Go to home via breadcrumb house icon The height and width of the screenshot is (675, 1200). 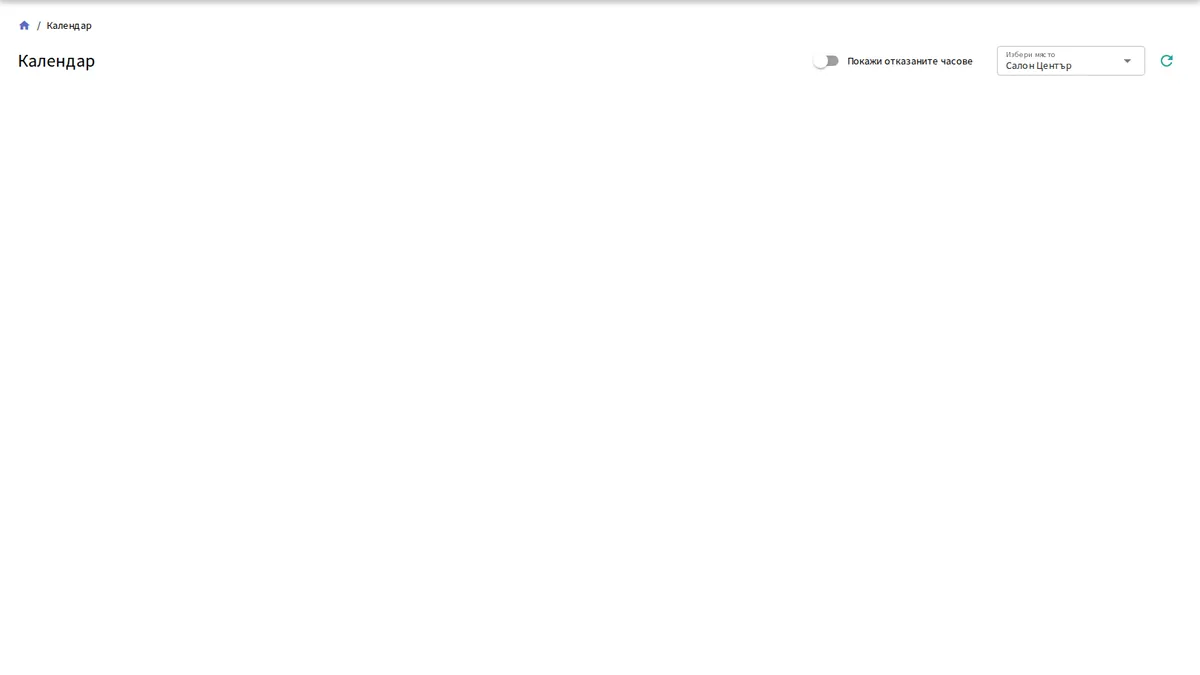(x=24, y=25)
